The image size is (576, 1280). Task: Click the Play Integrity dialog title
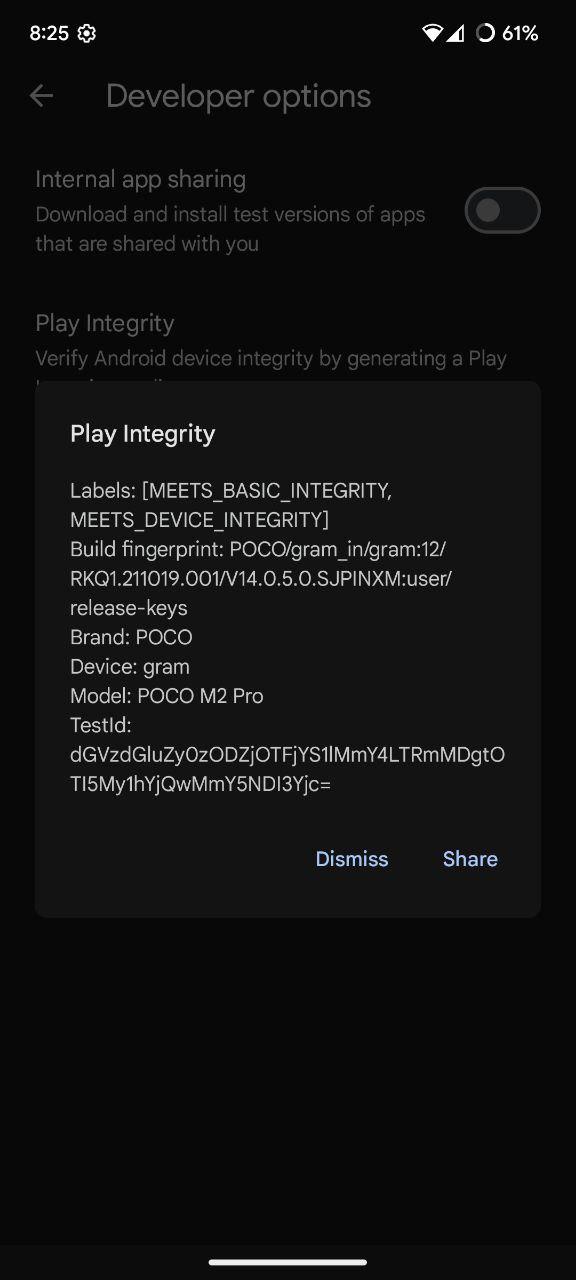[x=143, y=434]
